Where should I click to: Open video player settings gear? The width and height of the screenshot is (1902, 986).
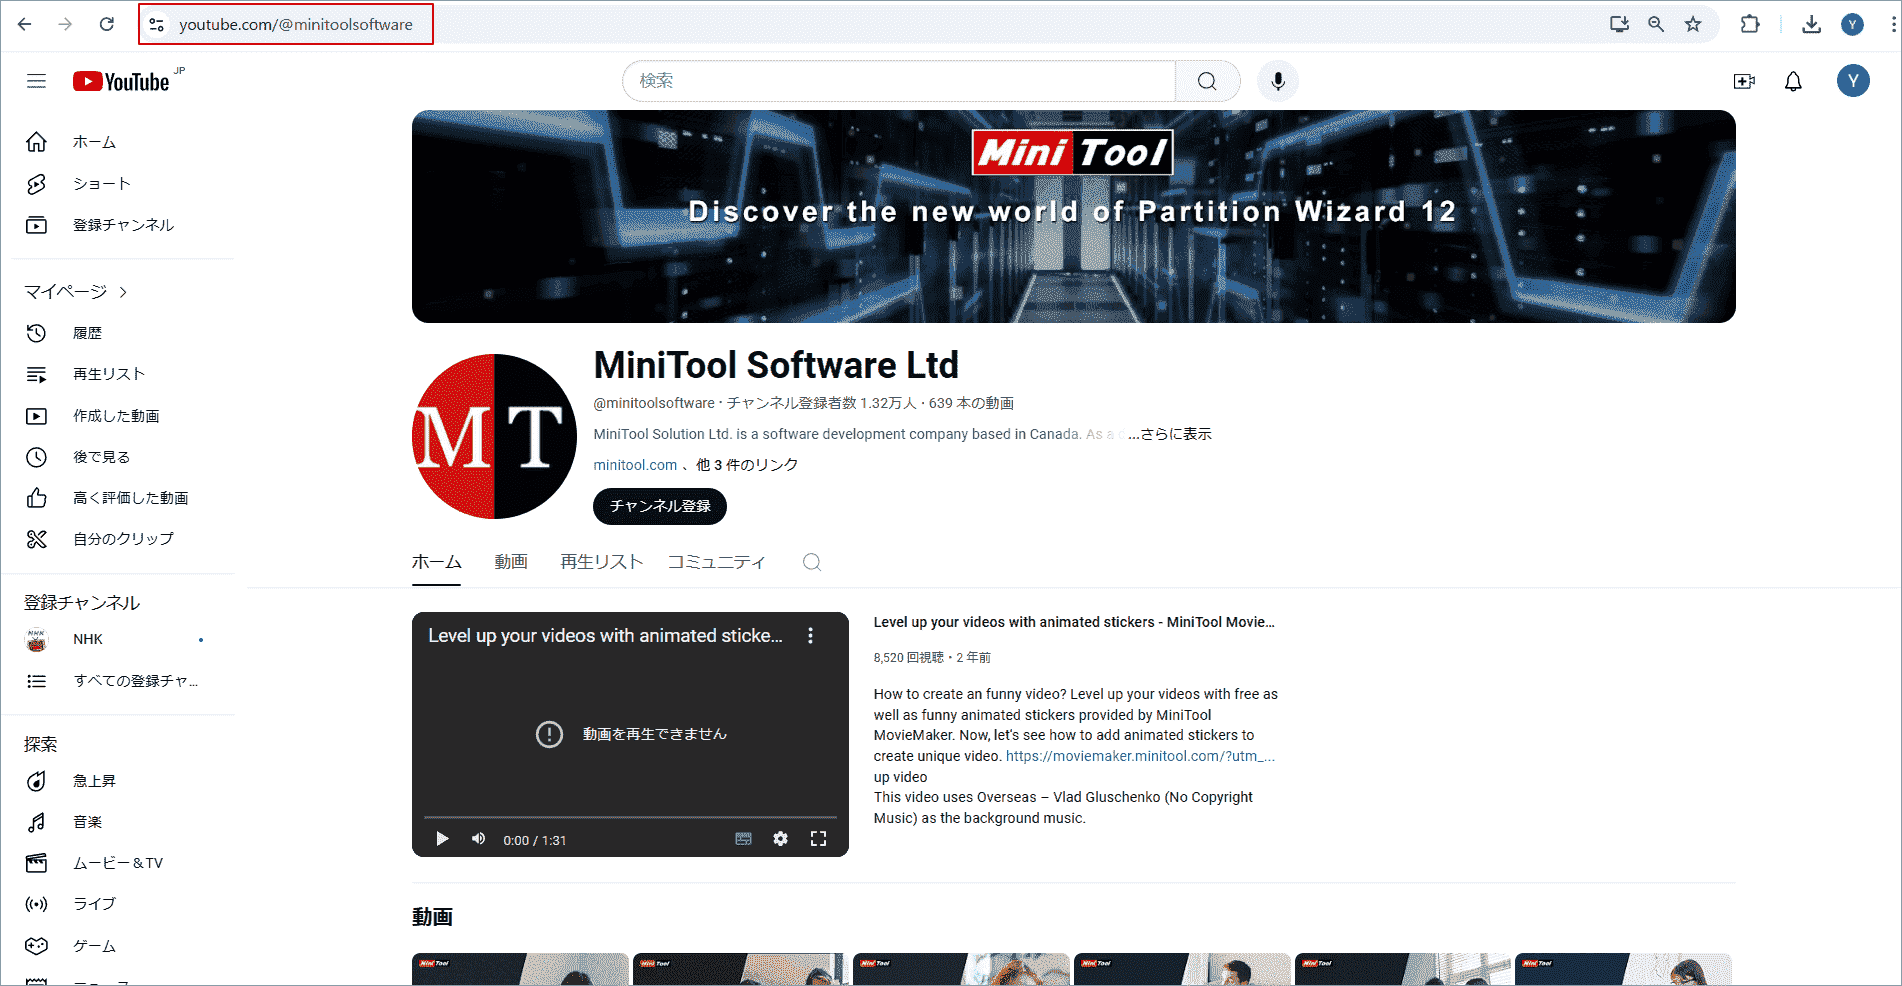click(780, 839)
